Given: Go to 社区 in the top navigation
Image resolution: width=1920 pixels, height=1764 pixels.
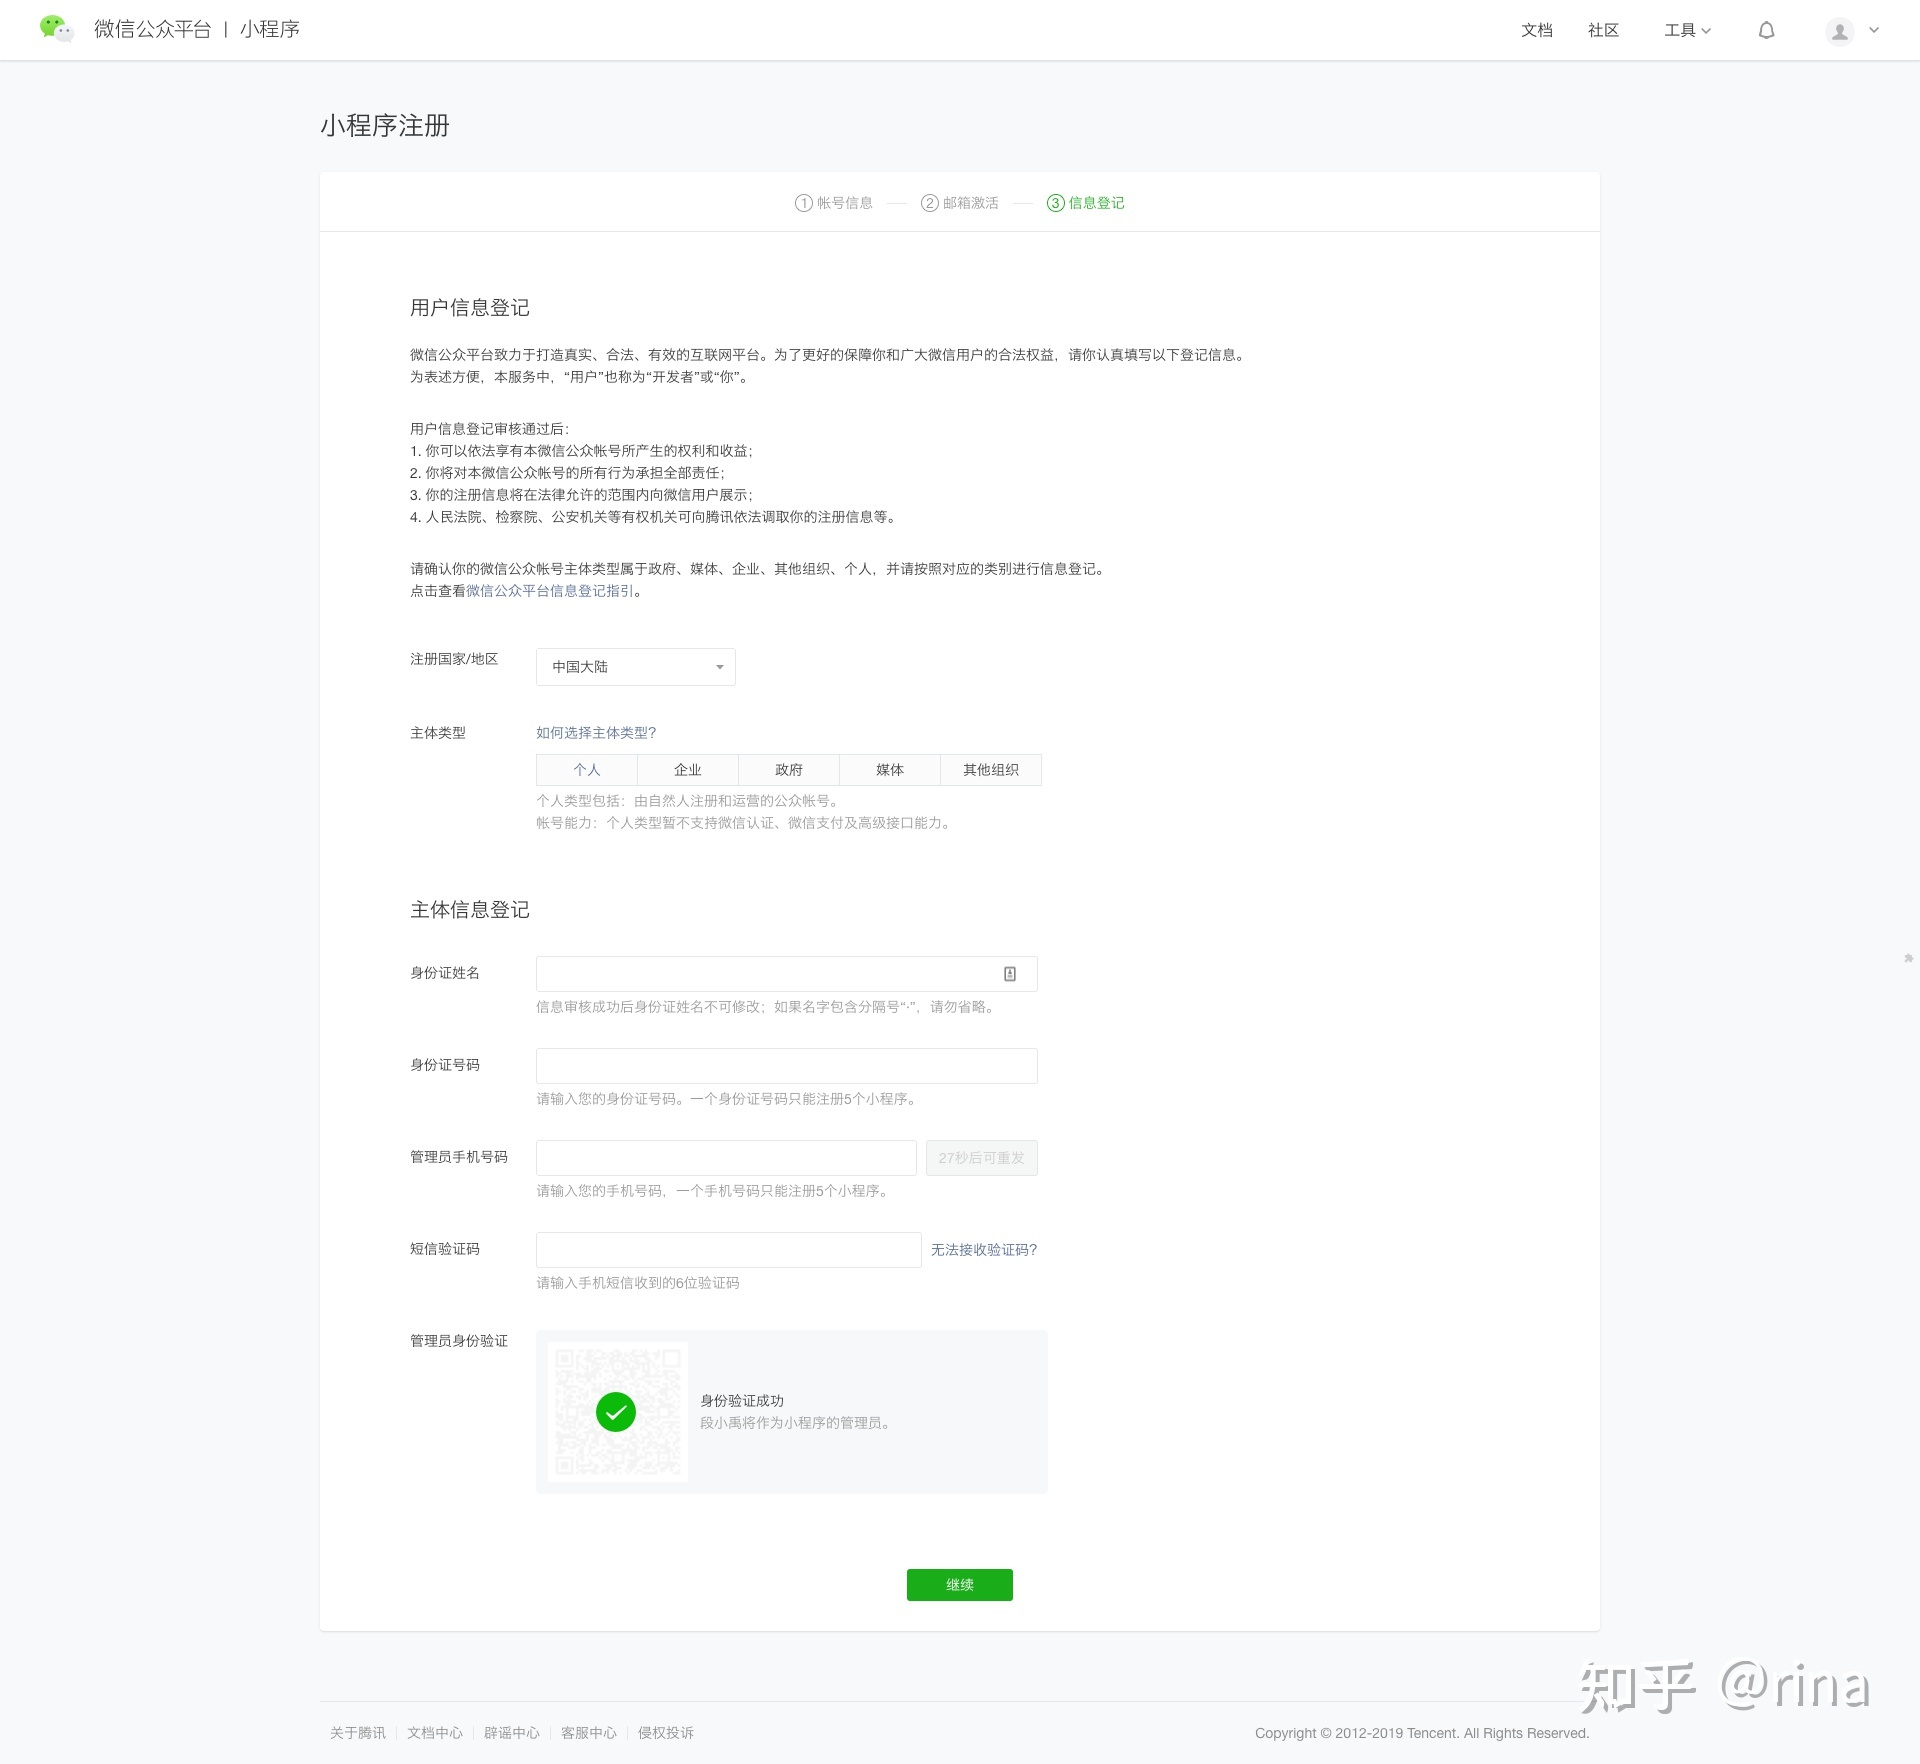Looking at the screenshot, I should tap(1603, 31).
